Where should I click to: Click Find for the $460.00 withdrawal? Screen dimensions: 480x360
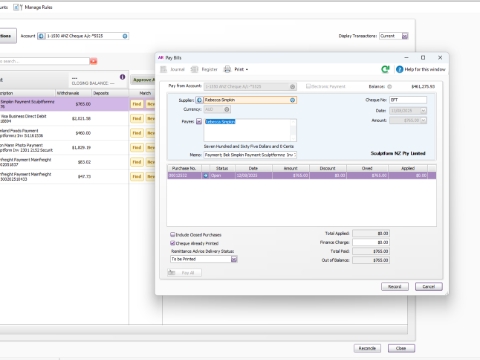137,133
